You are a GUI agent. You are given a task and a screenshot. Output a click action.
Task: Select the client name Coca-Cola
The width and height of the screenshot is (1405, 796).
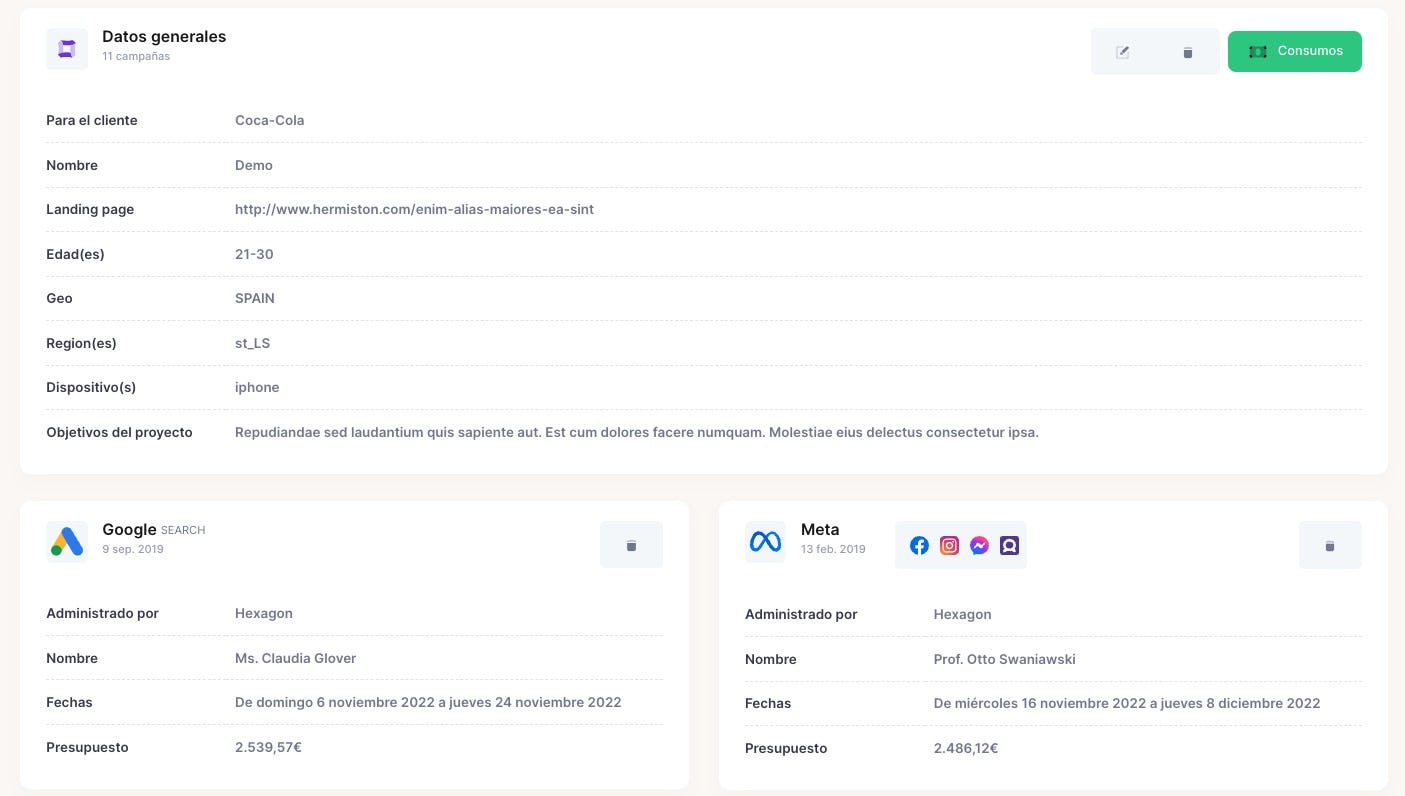269,120
